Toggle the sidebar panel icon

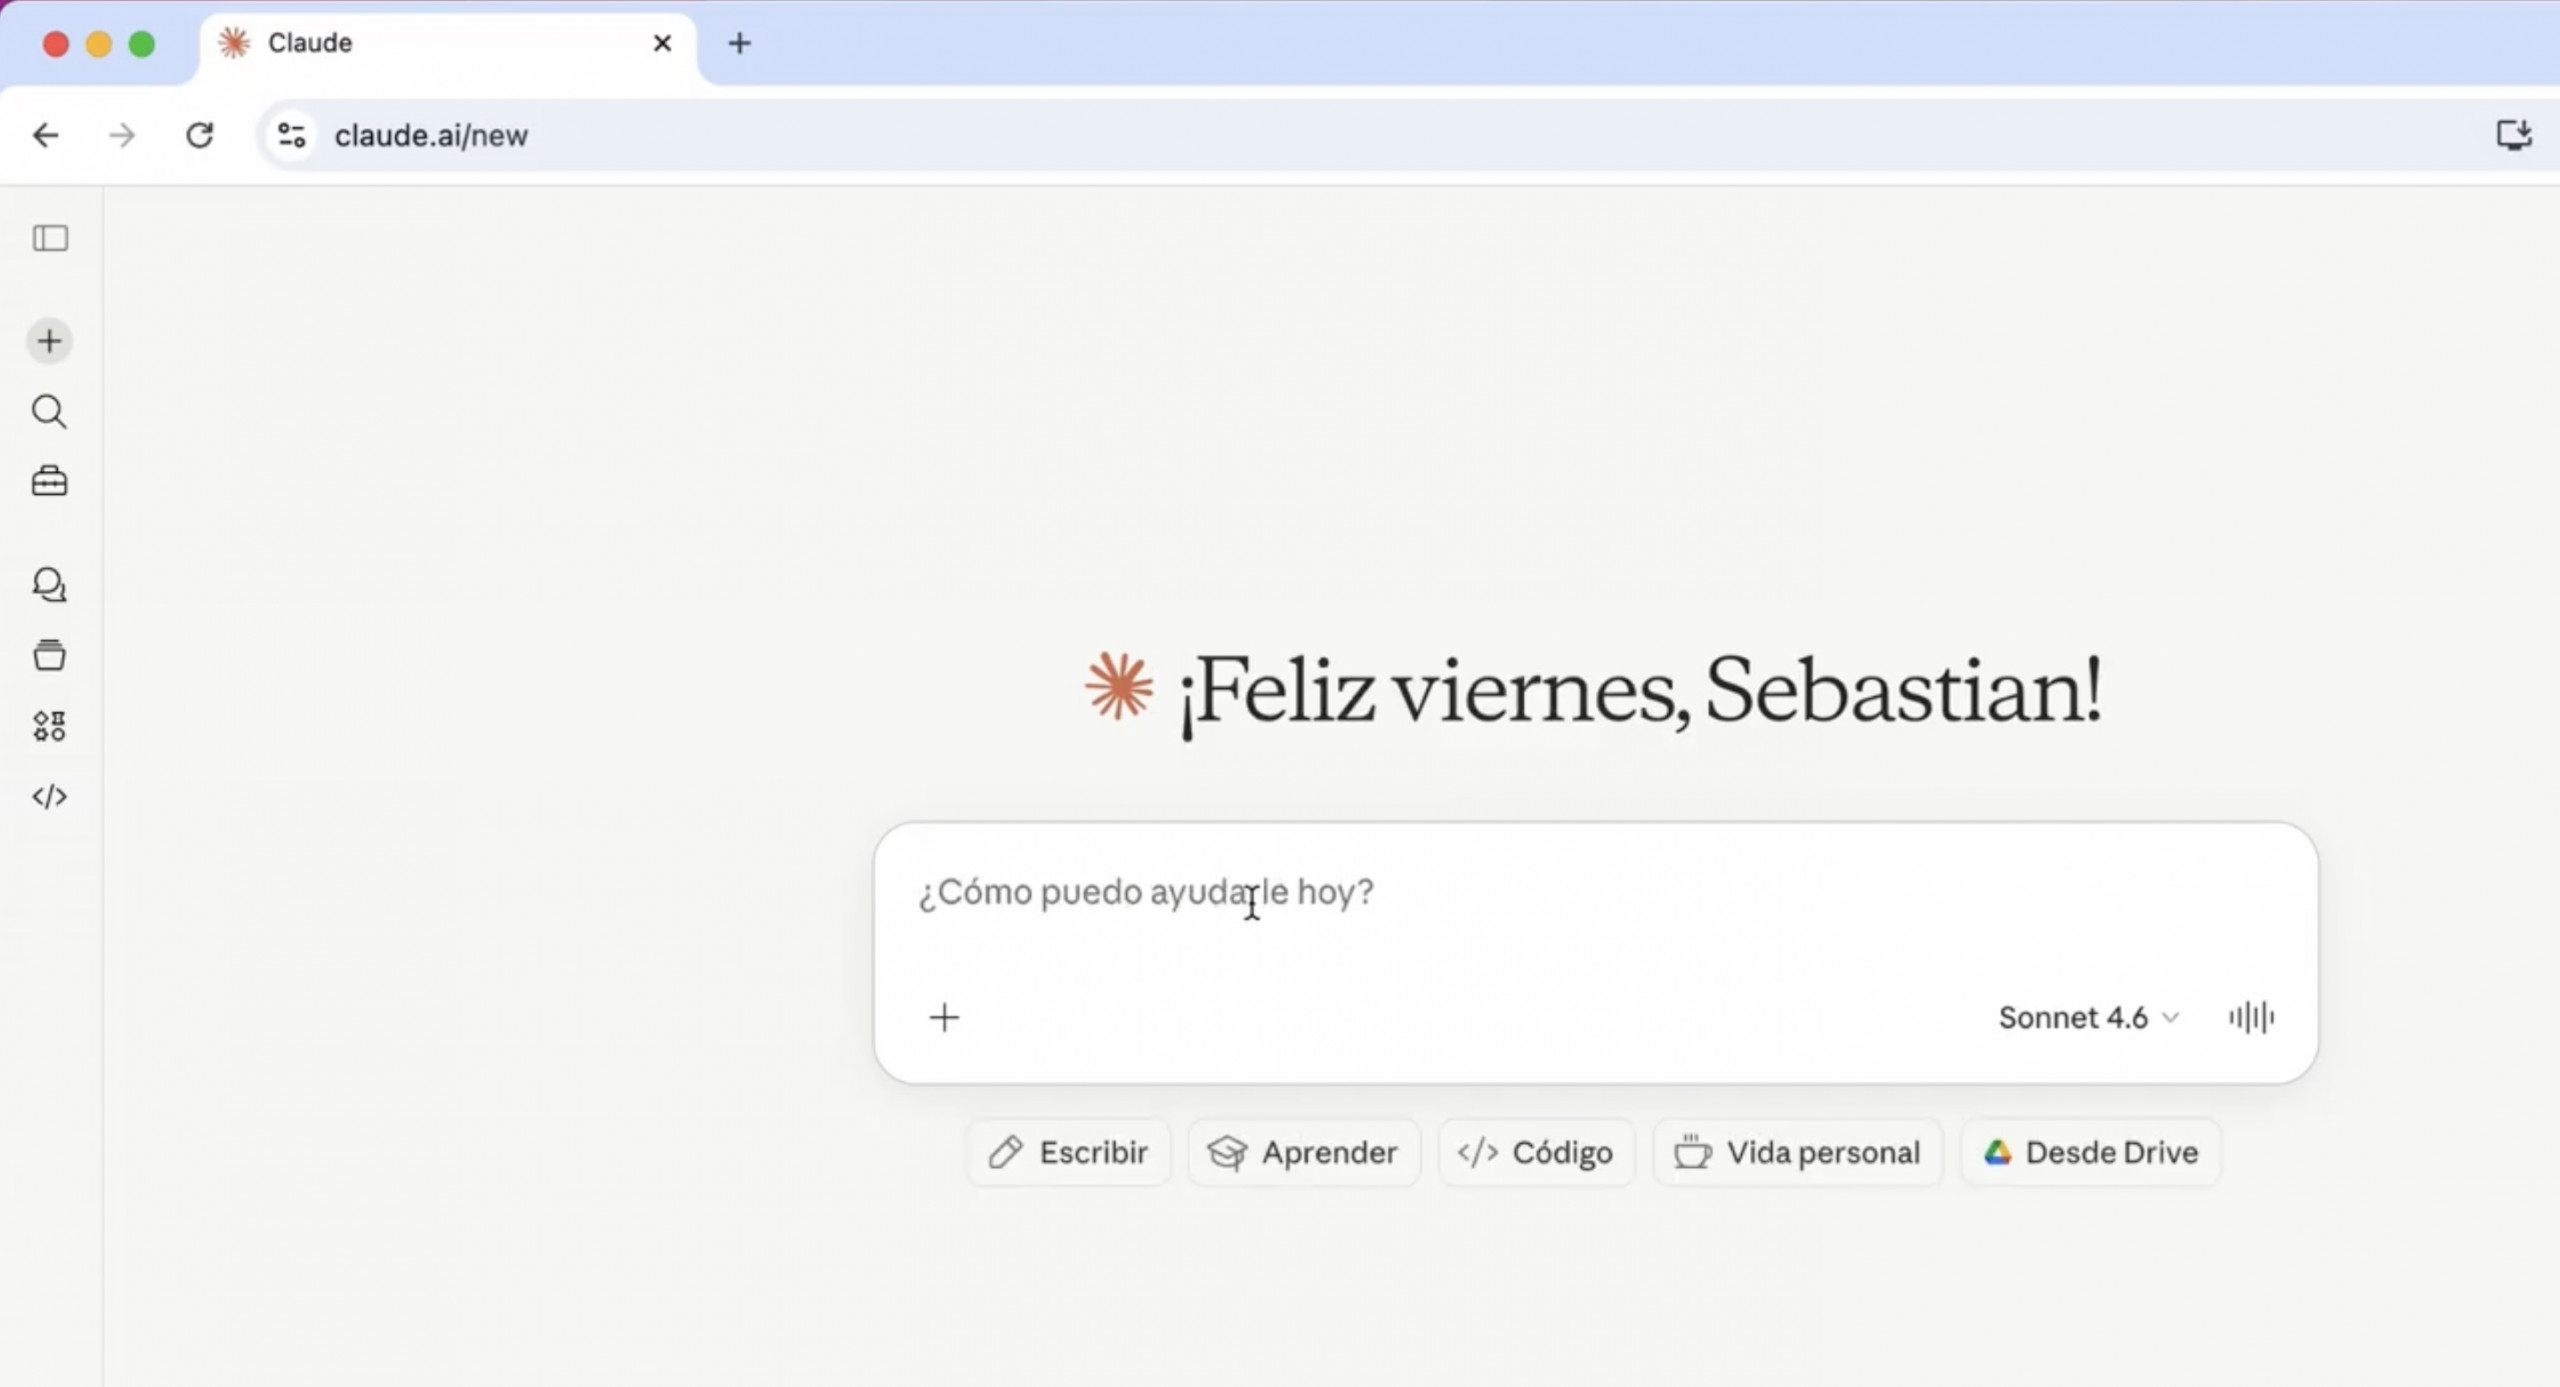[x=50, y=238]
